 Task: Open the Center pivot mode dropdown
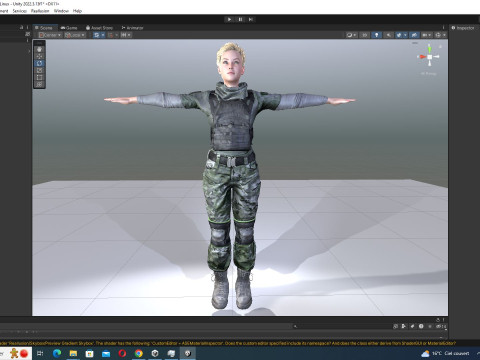click(50, 35)
